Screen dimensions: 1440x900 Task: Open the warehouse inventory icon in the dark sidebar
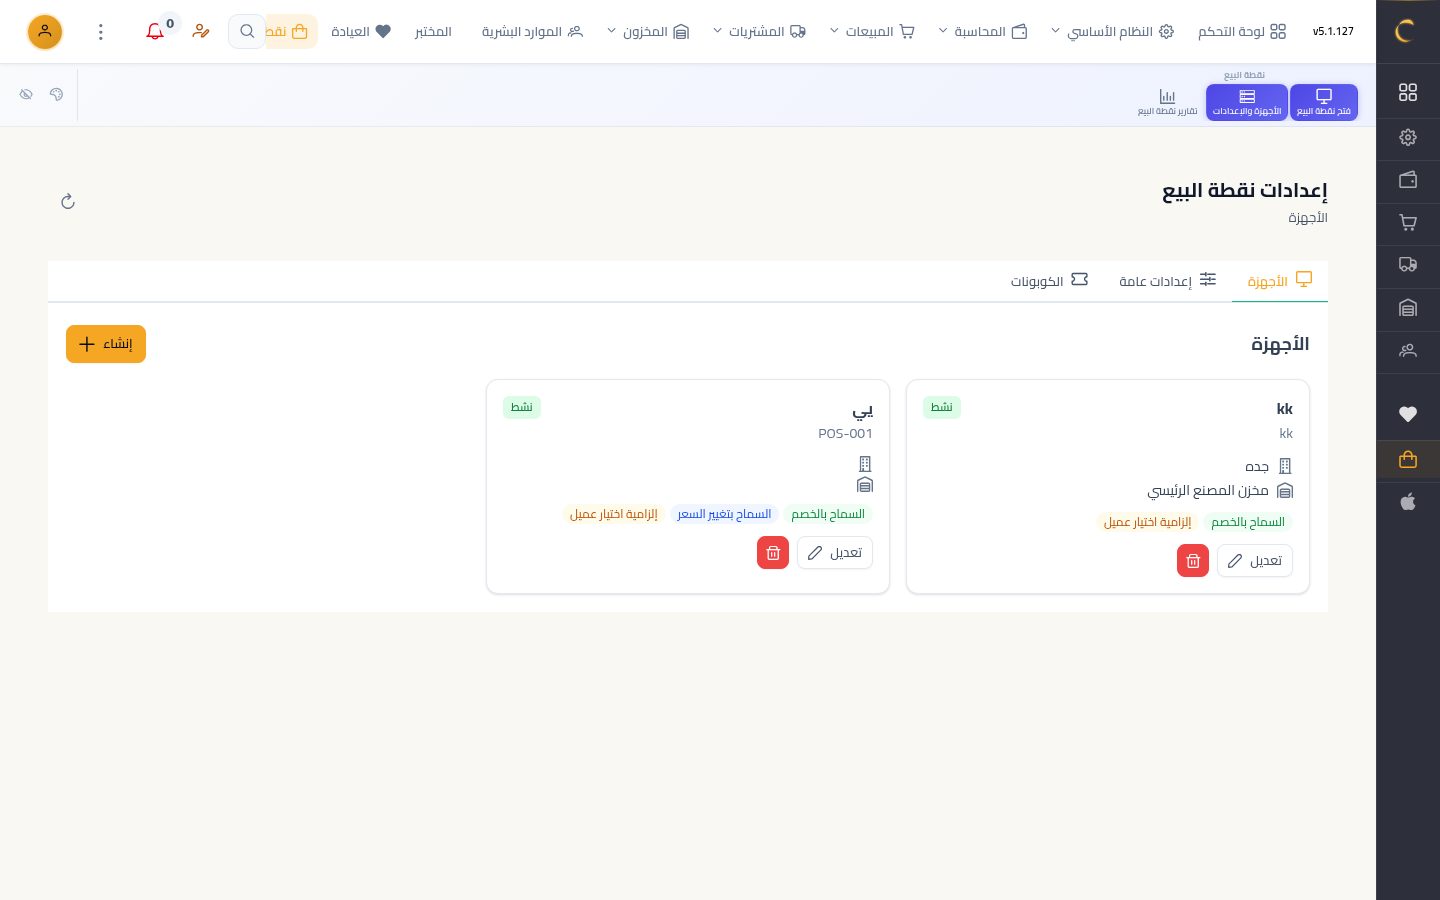pos(1408,308)
